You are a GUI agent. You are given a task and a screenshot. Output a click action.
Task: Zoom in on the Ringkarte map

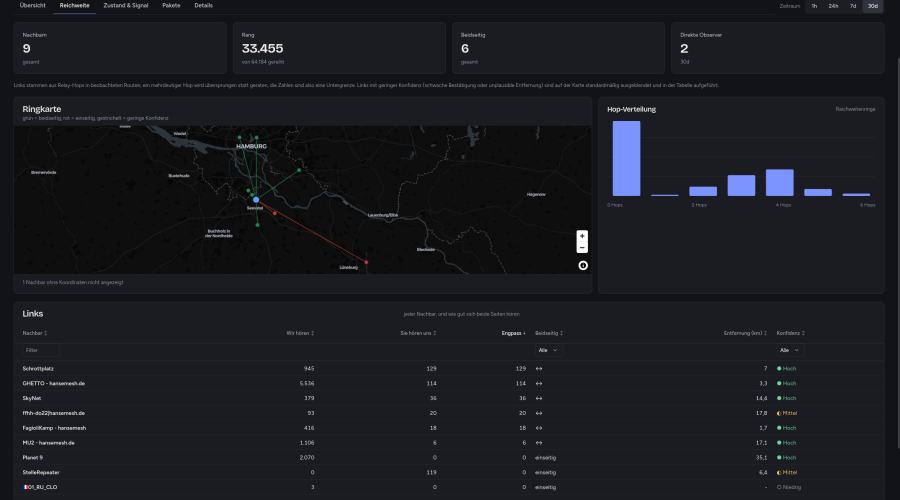[x=582, y=236]
